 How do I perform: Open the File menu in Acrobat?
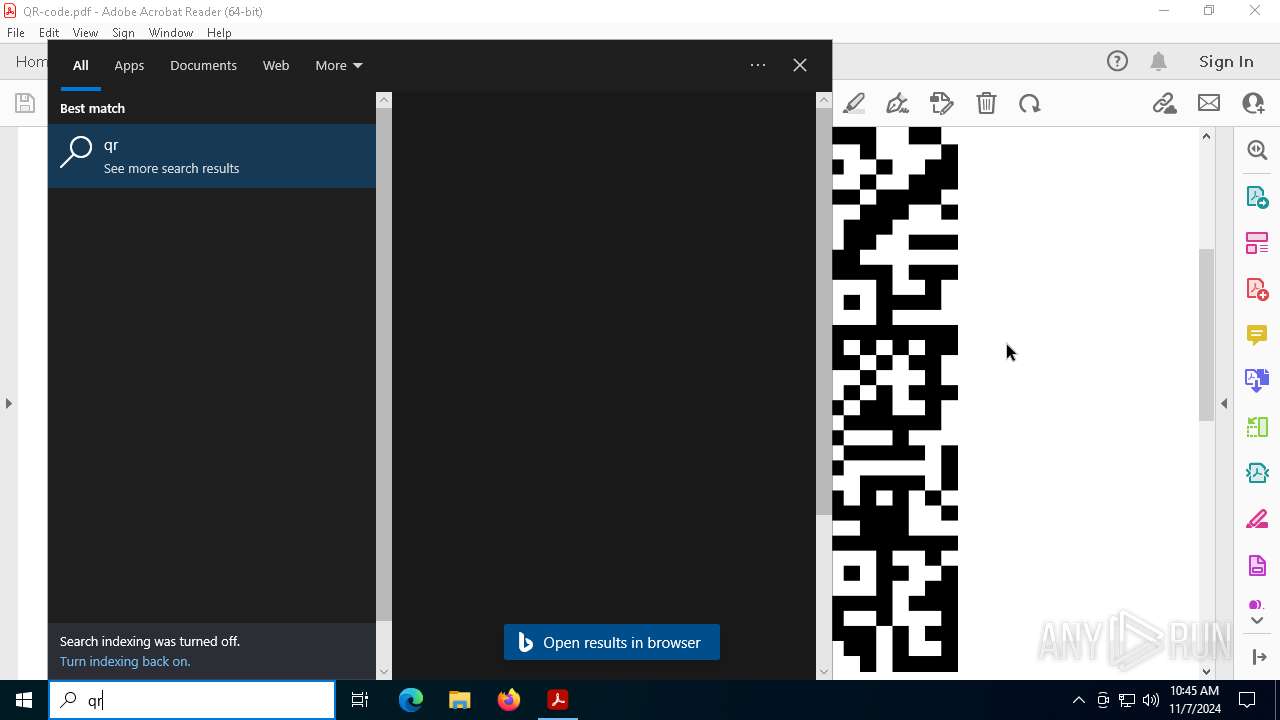[x=16, y=32]
